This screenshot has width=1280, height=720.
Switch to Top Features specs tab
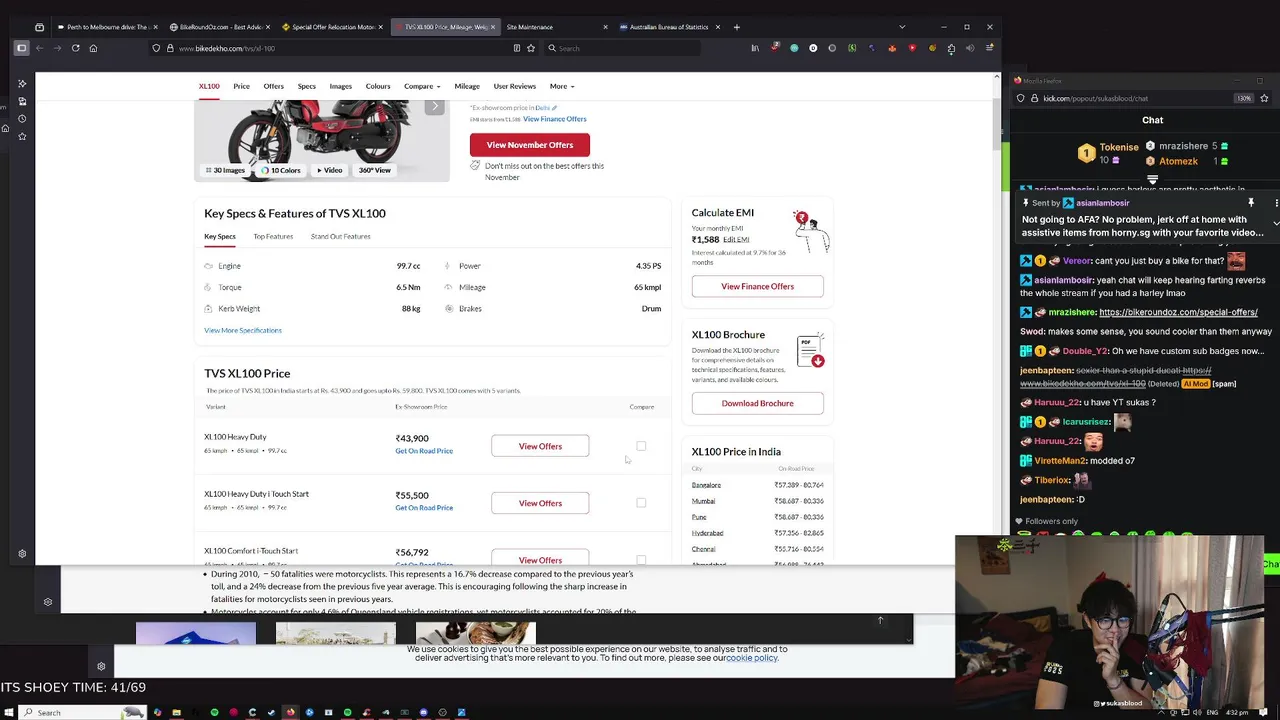coord(273,236)
